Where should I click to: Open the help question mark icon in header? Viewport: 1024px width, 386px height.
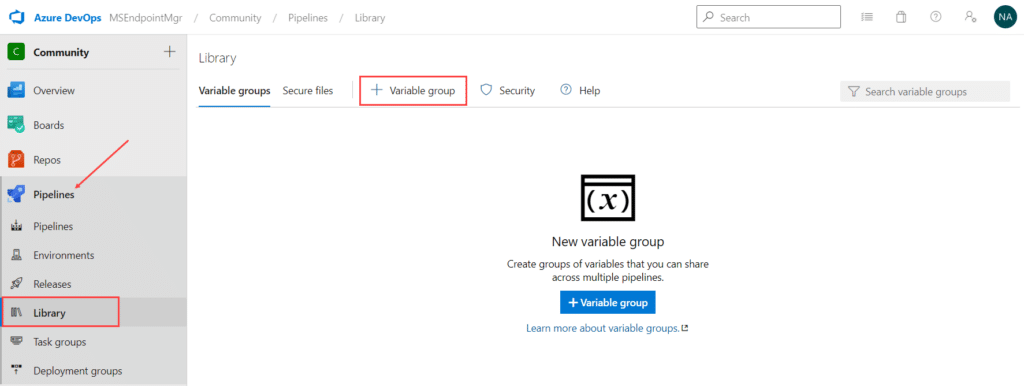936,18
